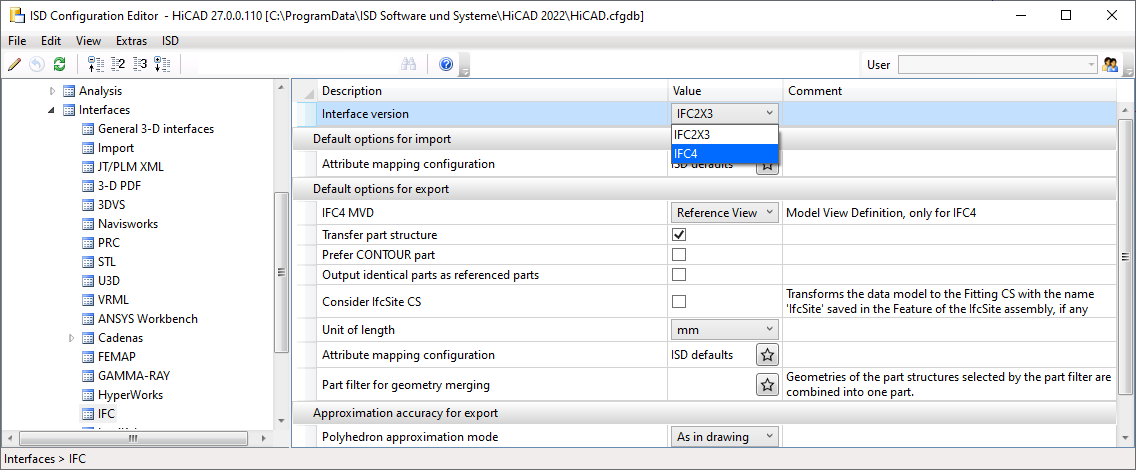Image resolution: width=1136 pixels, height=470 pixels.
Task: Select GAMMA-RAY tree item
Action: [134, 376]
